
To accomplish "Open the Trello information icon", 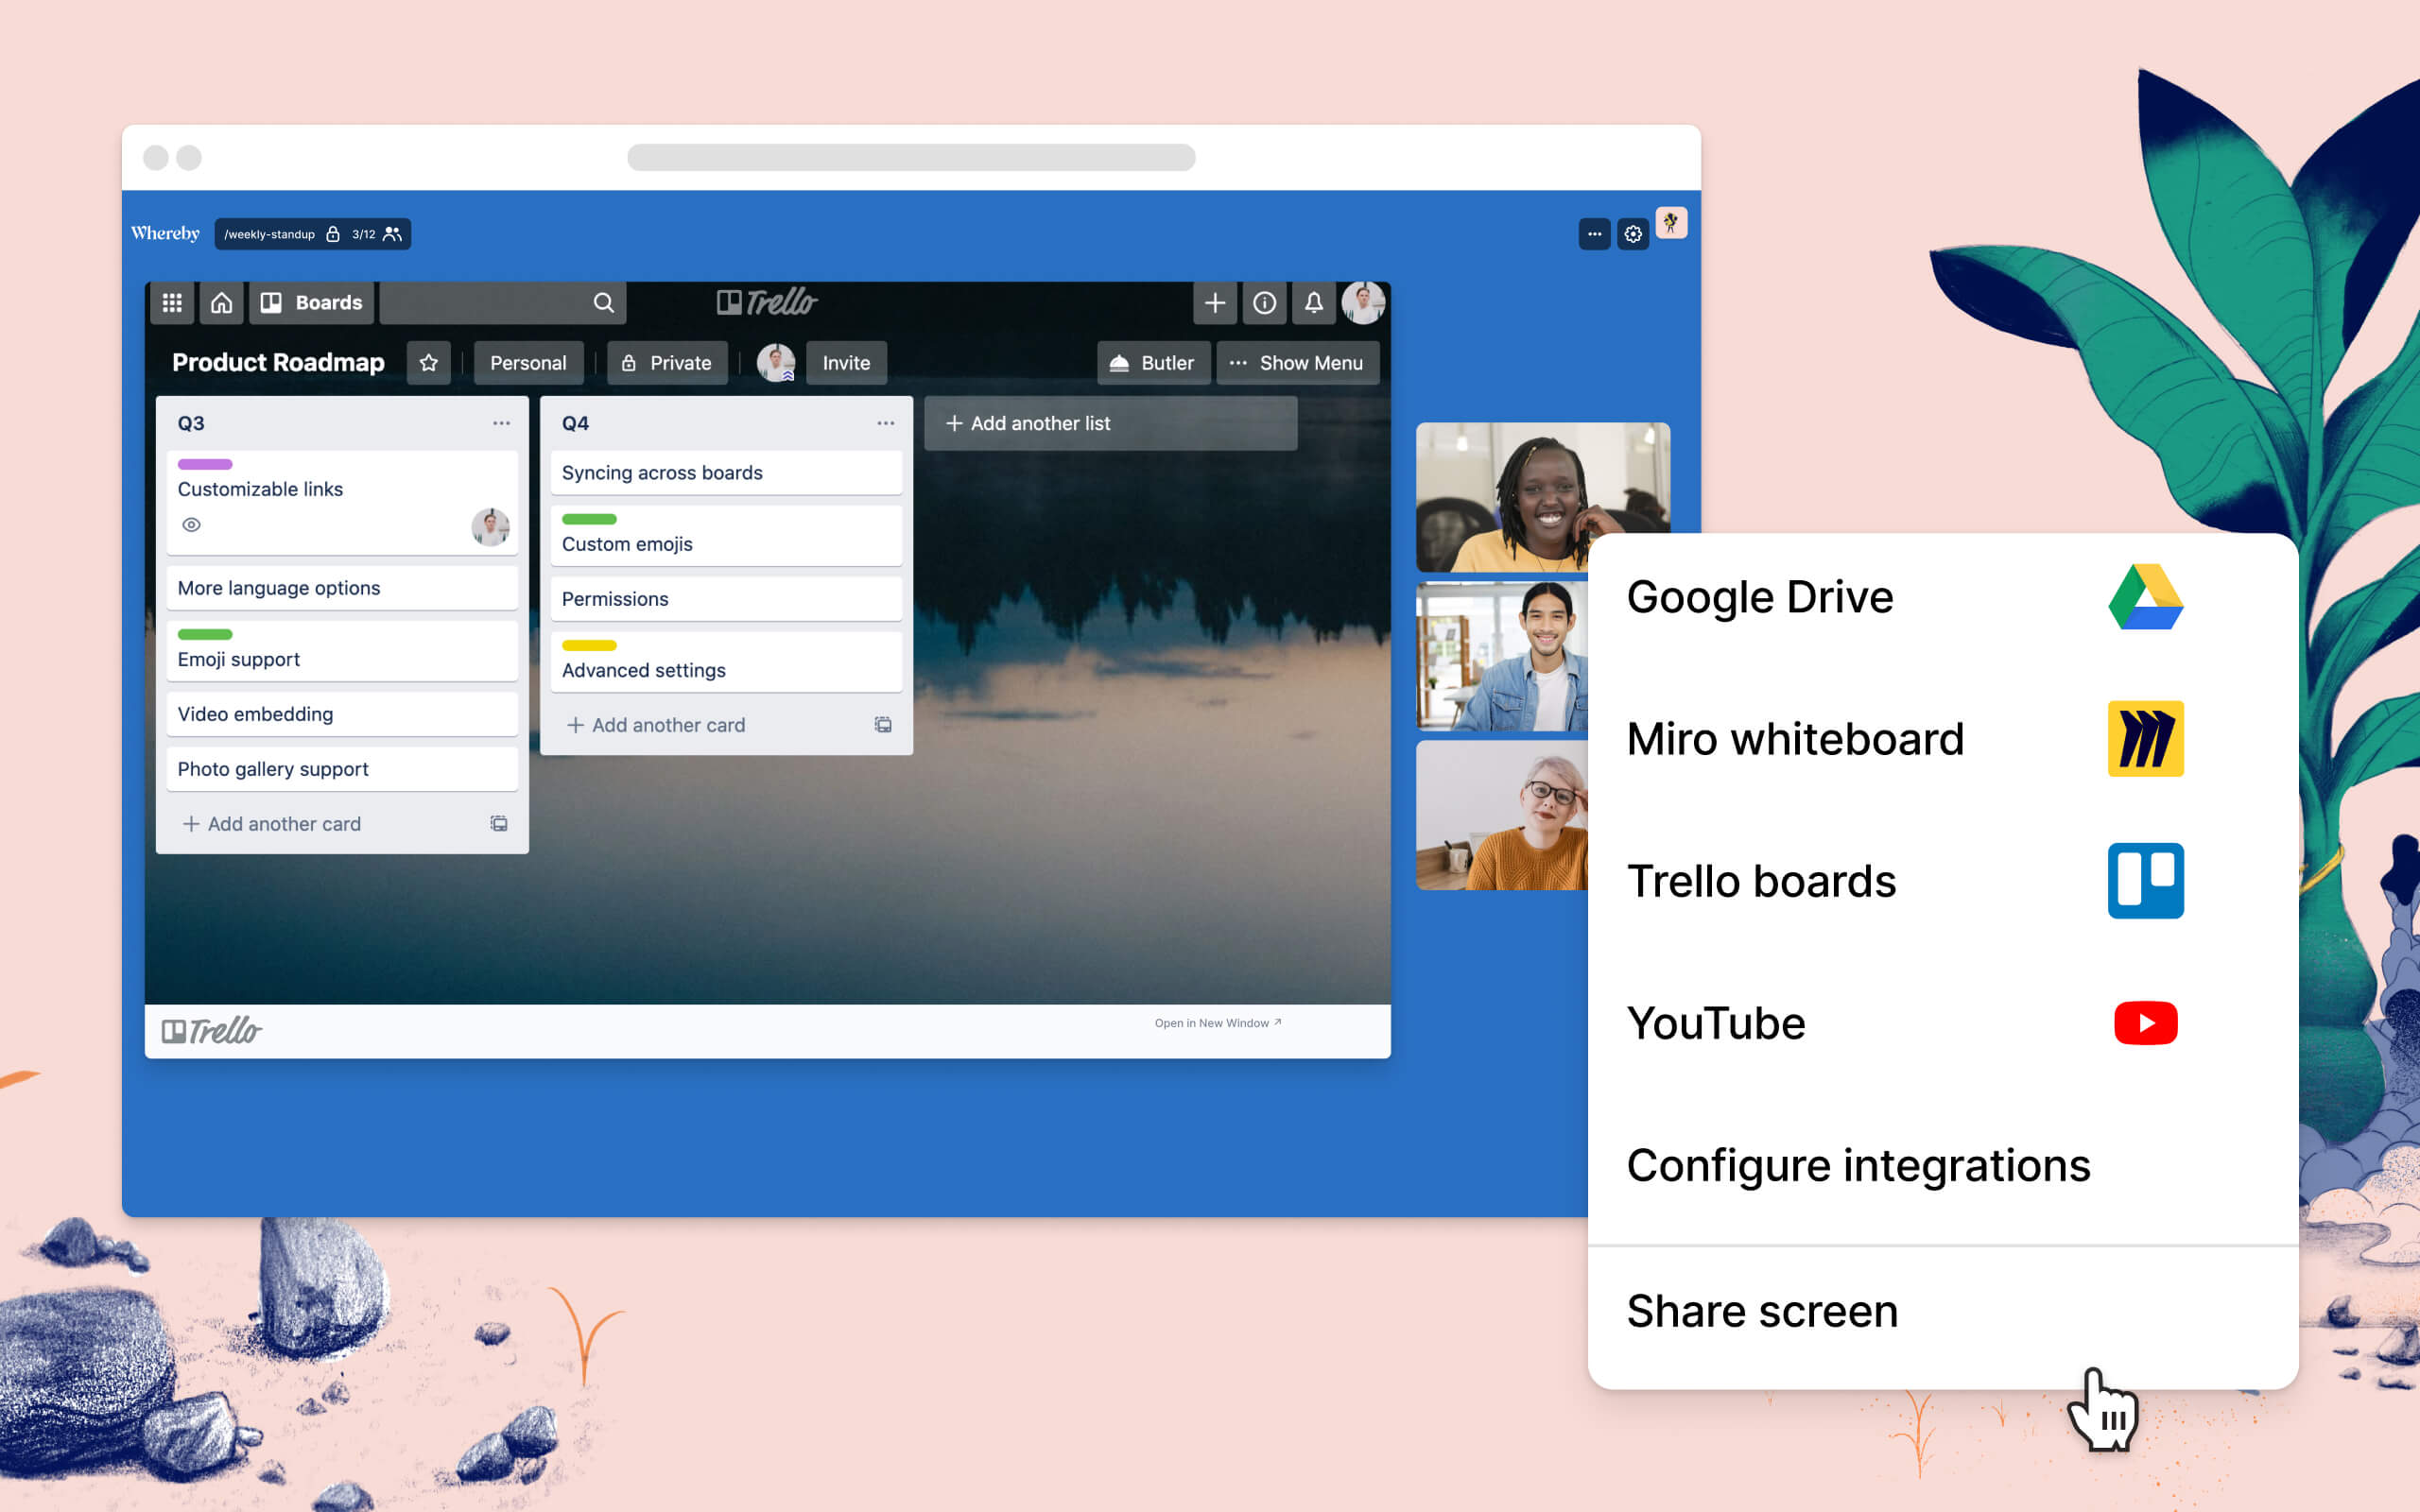I will 1265,302.
